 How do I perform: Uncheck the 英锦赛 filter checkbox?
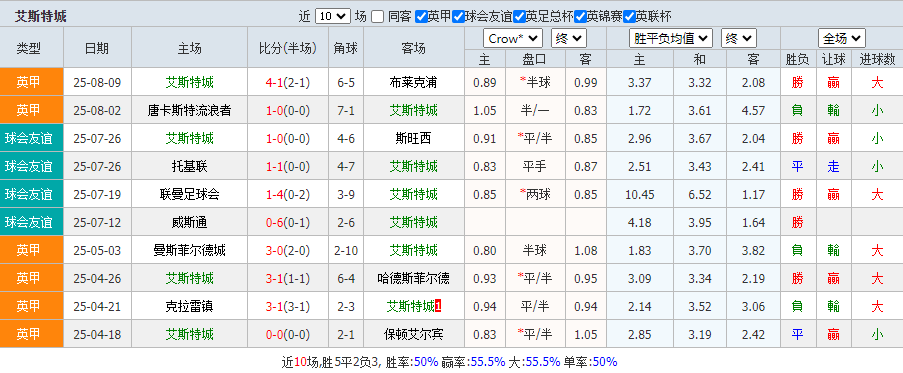coord(580,16)
